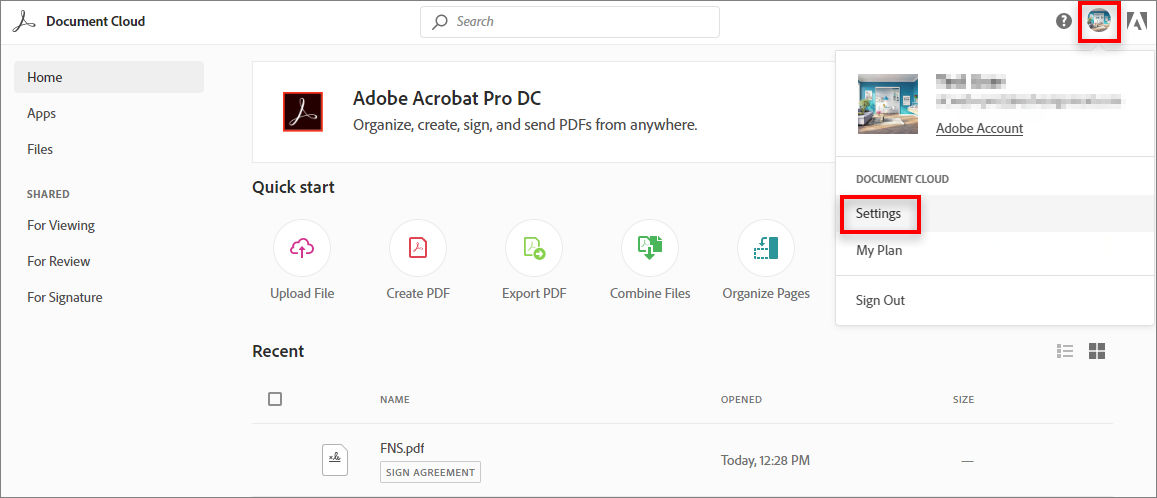This screenshot has height=498, width=1157.
Task: Choose Settings in the profile menu
Action: [x=995, y=214]
